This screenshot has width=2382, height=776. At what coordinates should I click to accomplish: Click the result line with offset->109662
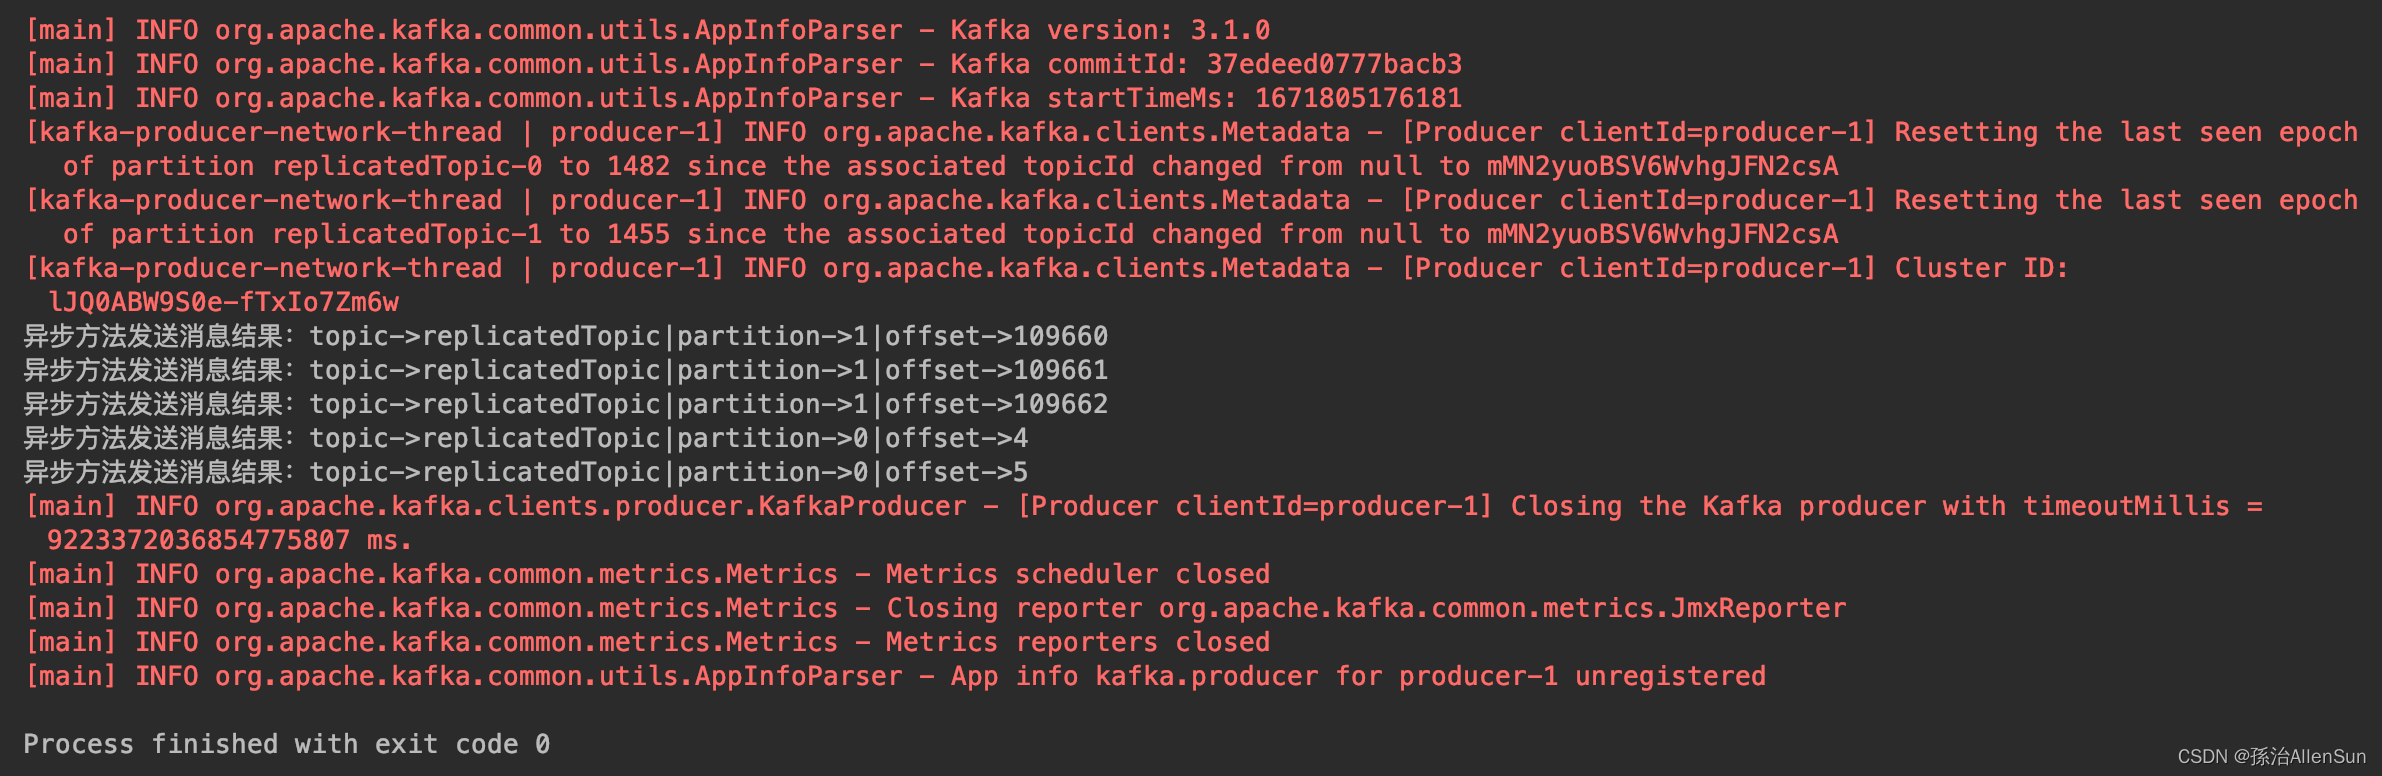[566, 404]
